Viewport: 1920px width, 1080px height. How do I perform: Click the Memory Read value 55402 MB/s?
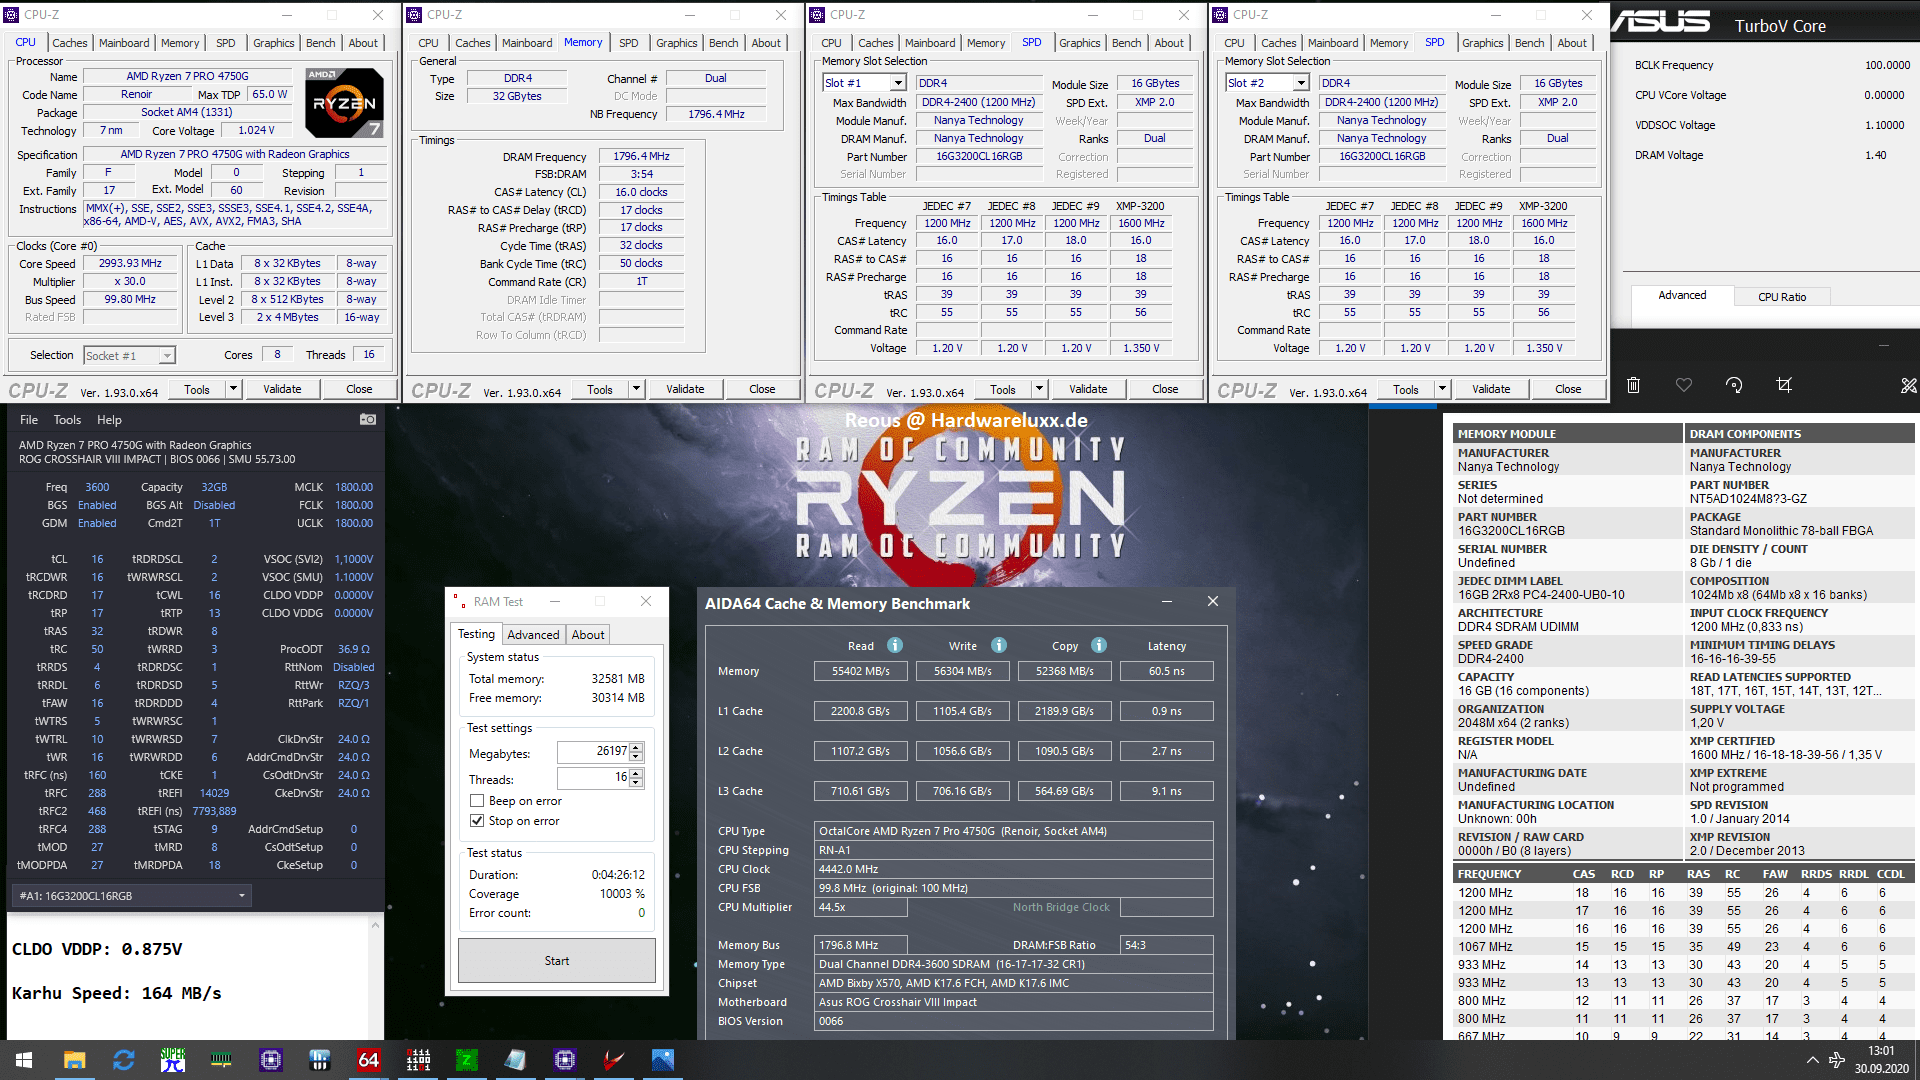pos(860,671)
